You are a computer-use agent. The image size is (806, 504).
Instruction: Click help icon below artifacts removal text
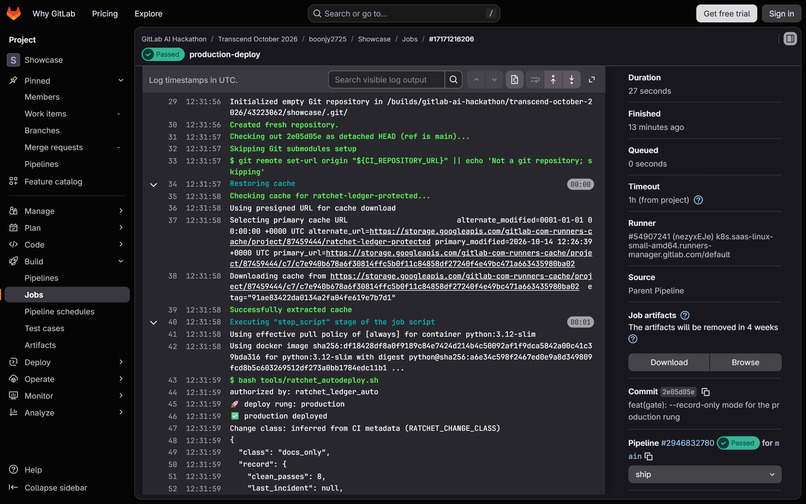(633, 339)
